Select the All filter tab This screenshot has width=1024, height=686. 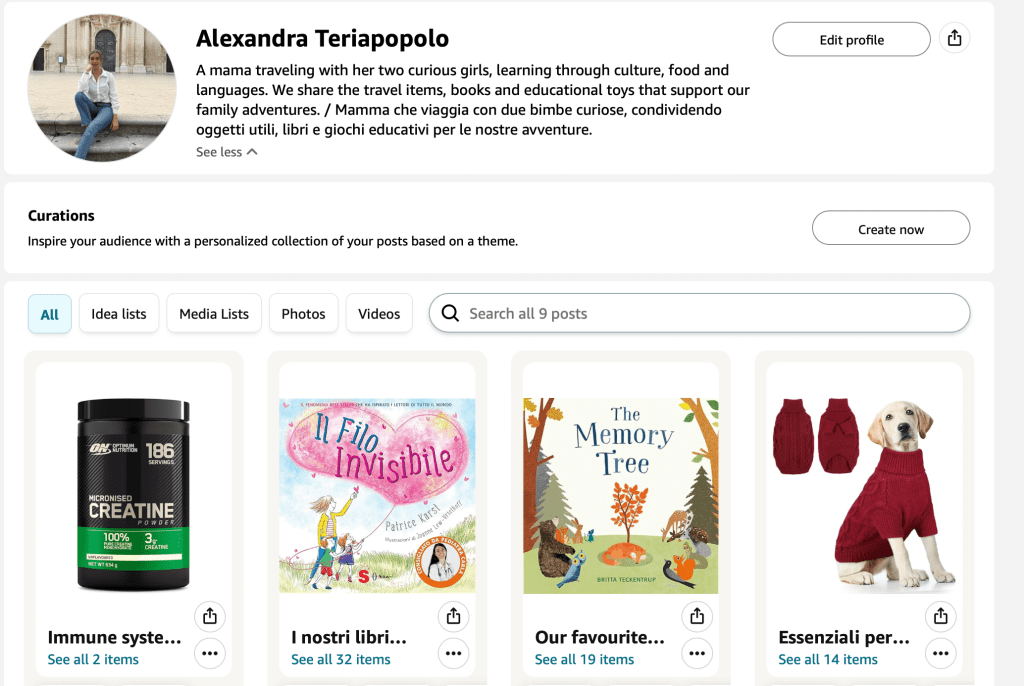pos(49,314)
